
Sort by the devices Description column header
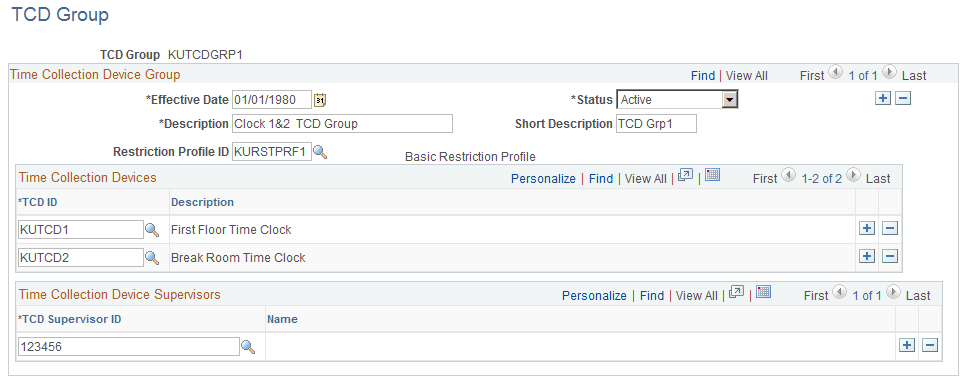point(202,202)
